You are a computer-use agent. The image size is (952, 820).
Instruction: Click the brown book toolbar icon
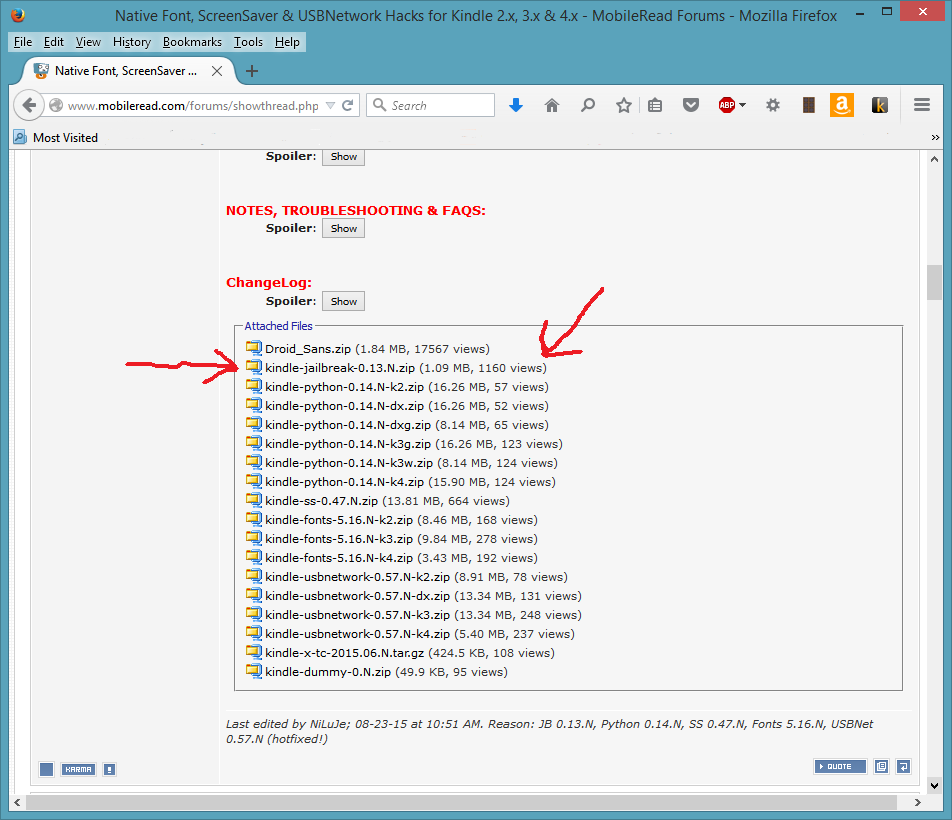click(x=808, y=106)
